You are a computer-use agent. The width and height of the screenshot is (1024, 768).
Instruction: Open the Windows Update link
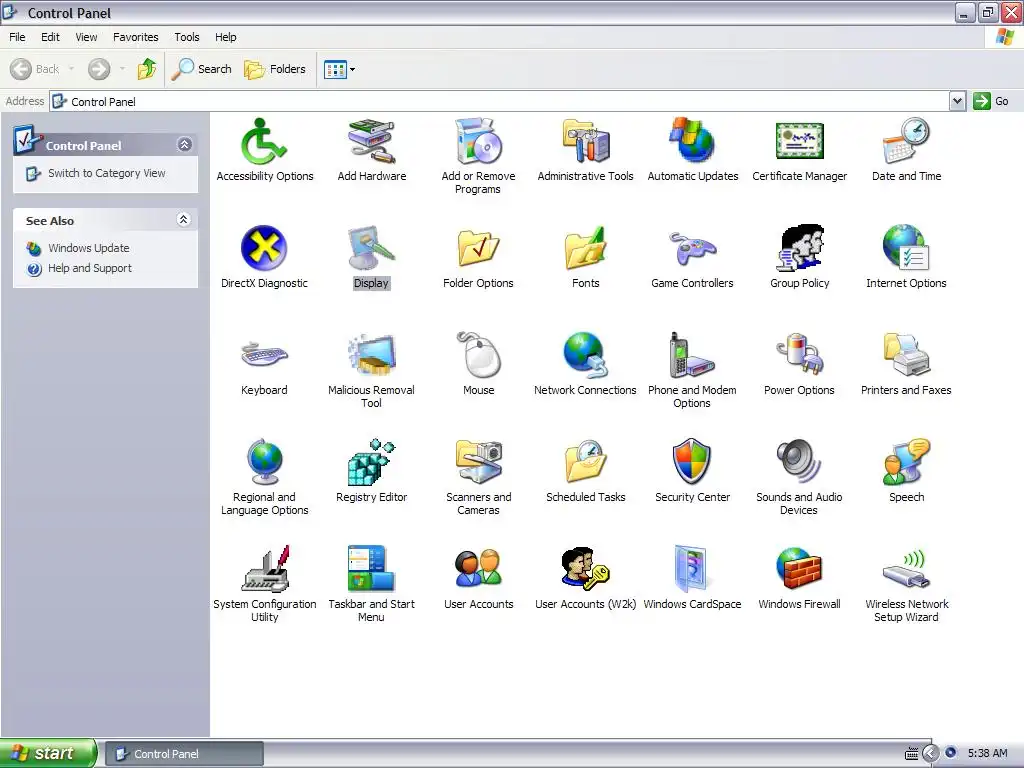click(89, 248)
